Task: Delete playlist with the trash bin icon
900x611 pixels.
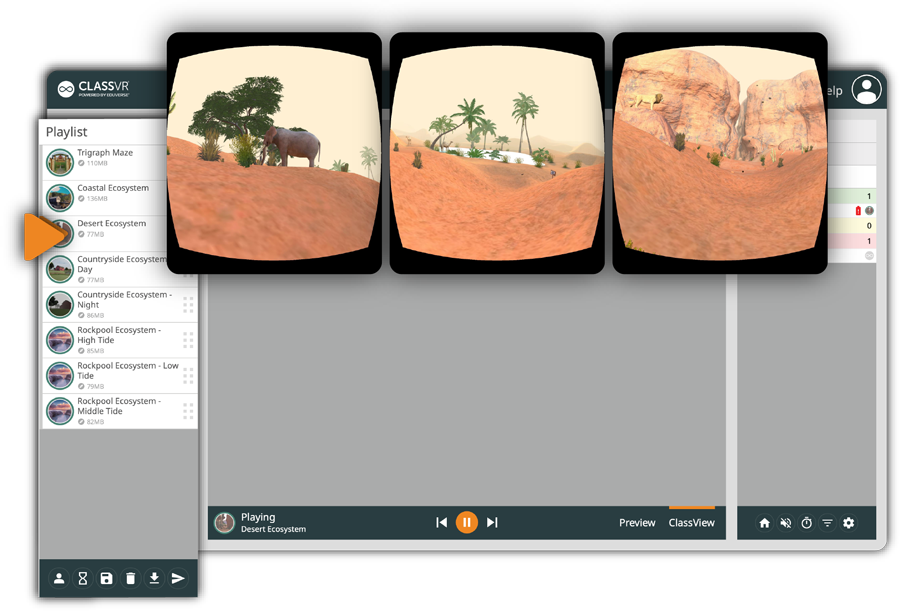Action: [x=130, y=578]
